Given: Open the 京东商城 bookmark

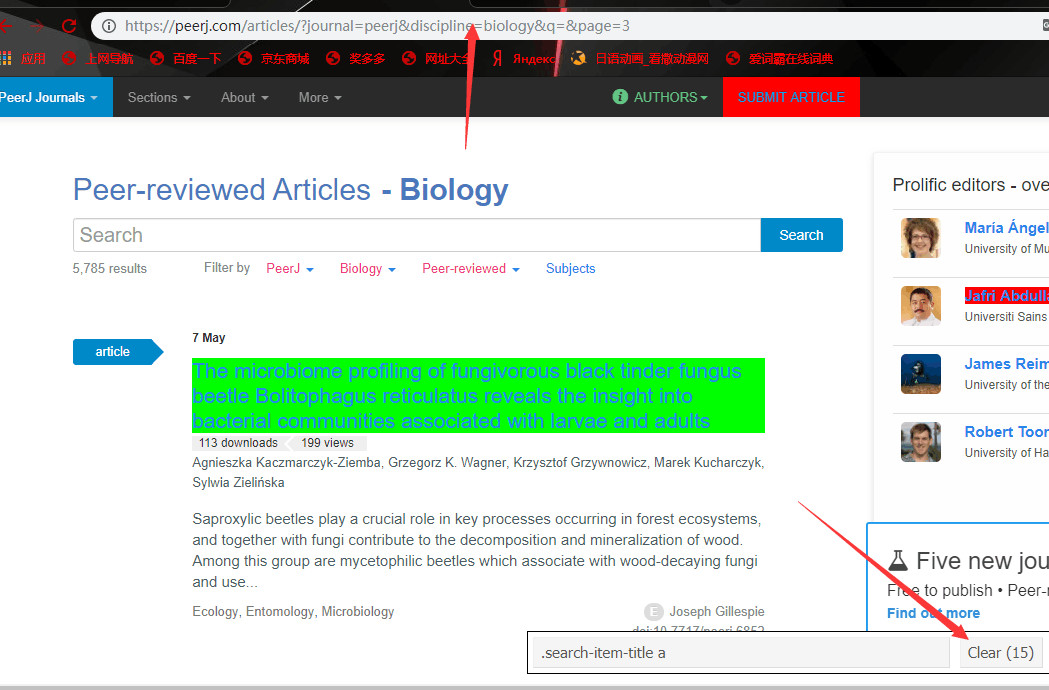Looking at the screenshot, I should [274, 58].
